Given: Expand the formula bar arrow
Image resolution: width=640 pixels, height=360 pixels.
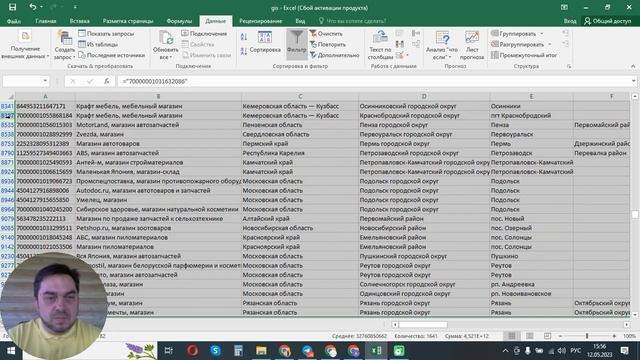Looking at the screenshot, I should coord(633,81).
